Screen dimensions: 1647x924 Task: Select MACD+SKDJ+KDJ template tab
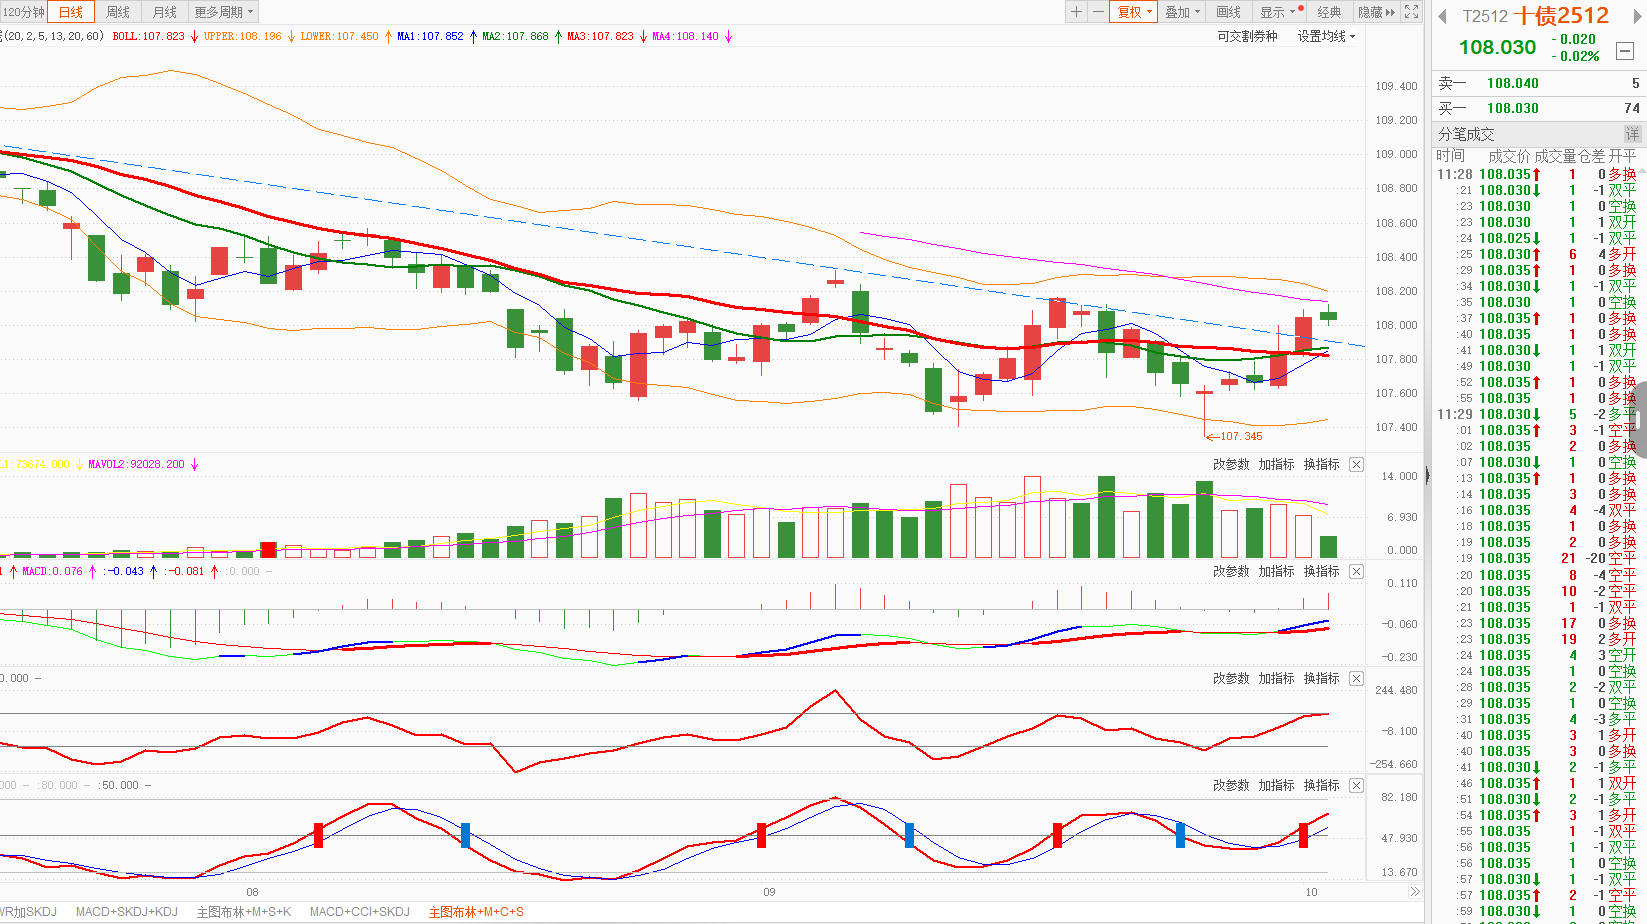coord(126,912)
